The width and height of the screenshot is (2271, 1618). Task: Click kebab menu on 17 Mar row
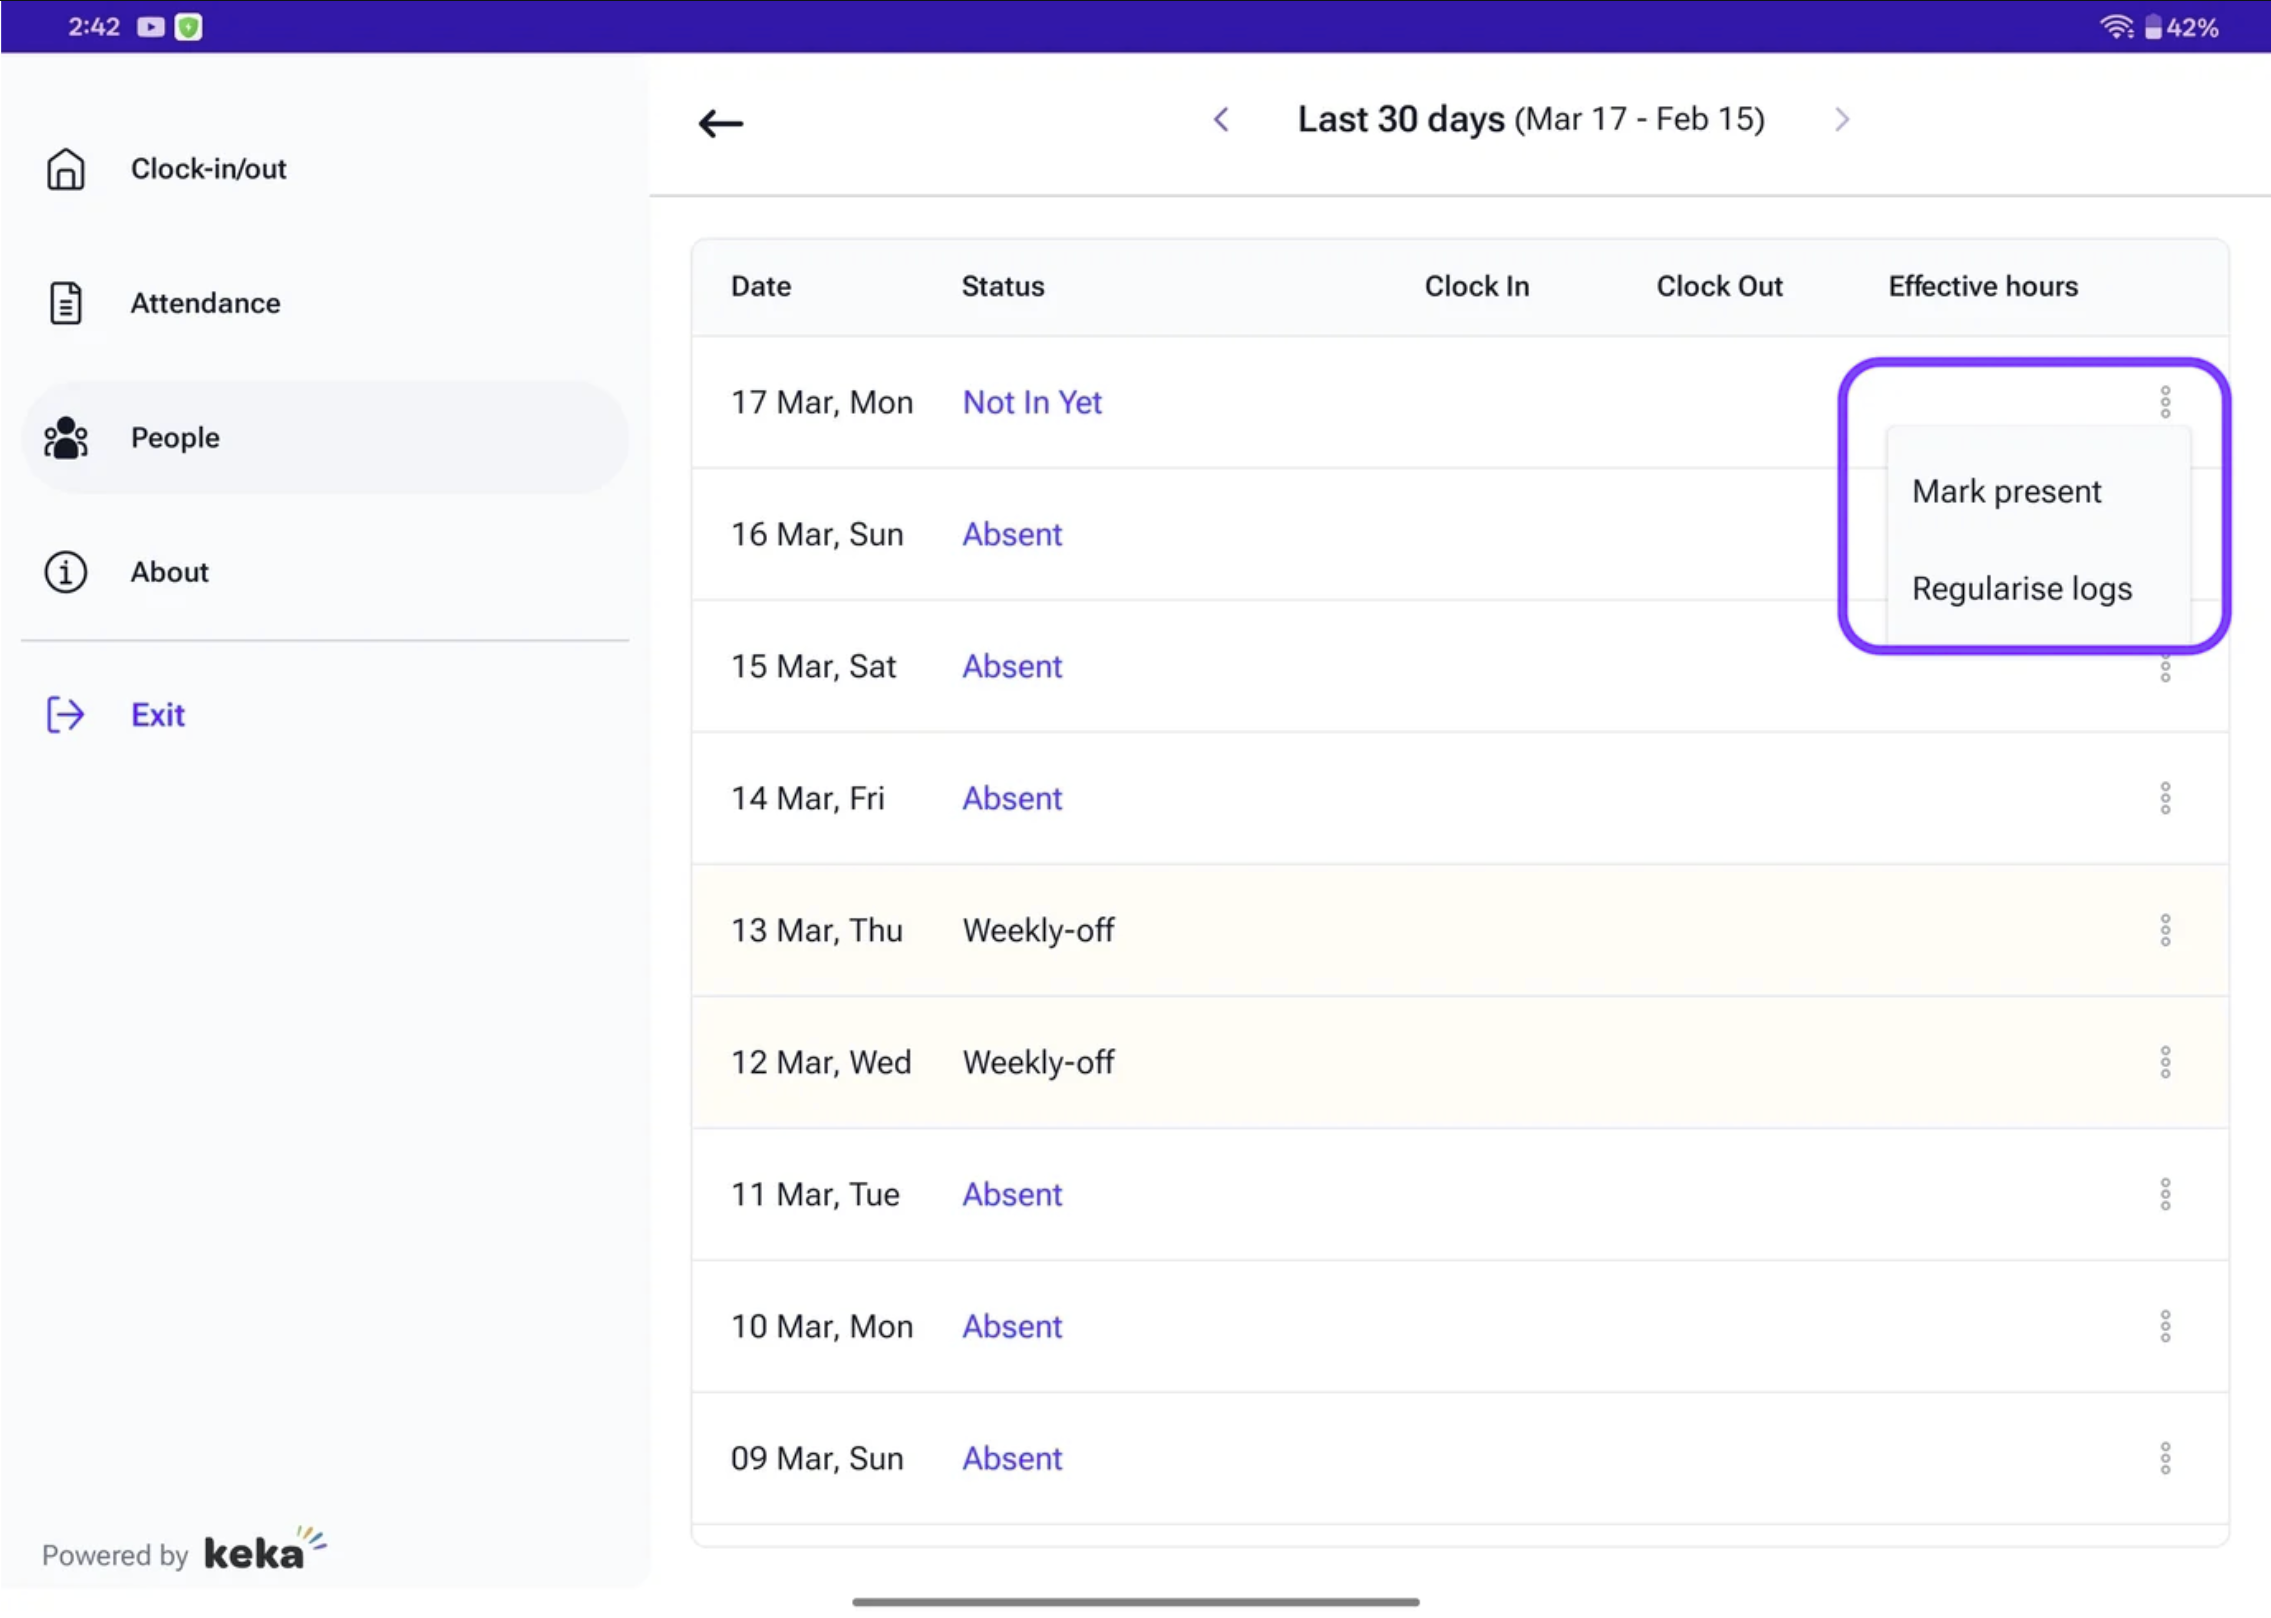[x=2164, y=402]
